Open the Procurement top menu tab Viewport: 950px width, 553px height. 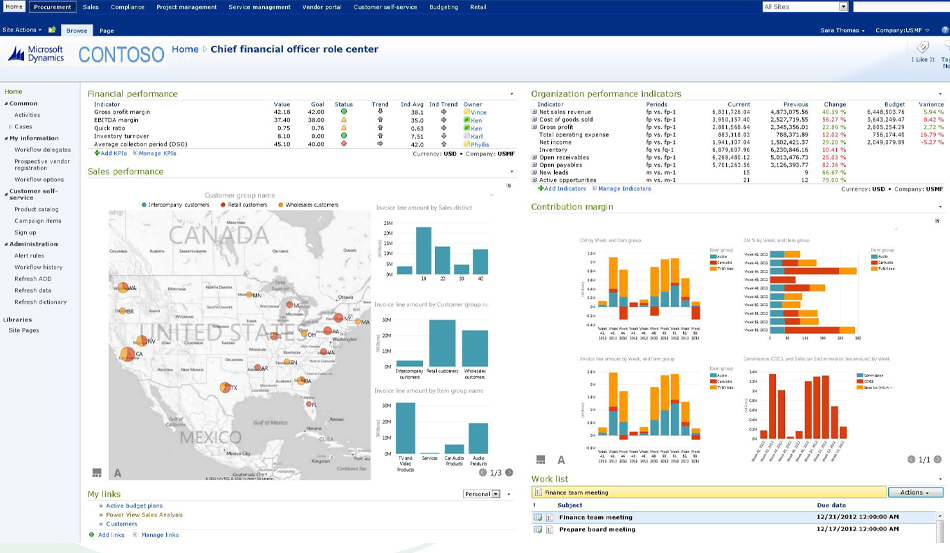(x=51, y=7)
